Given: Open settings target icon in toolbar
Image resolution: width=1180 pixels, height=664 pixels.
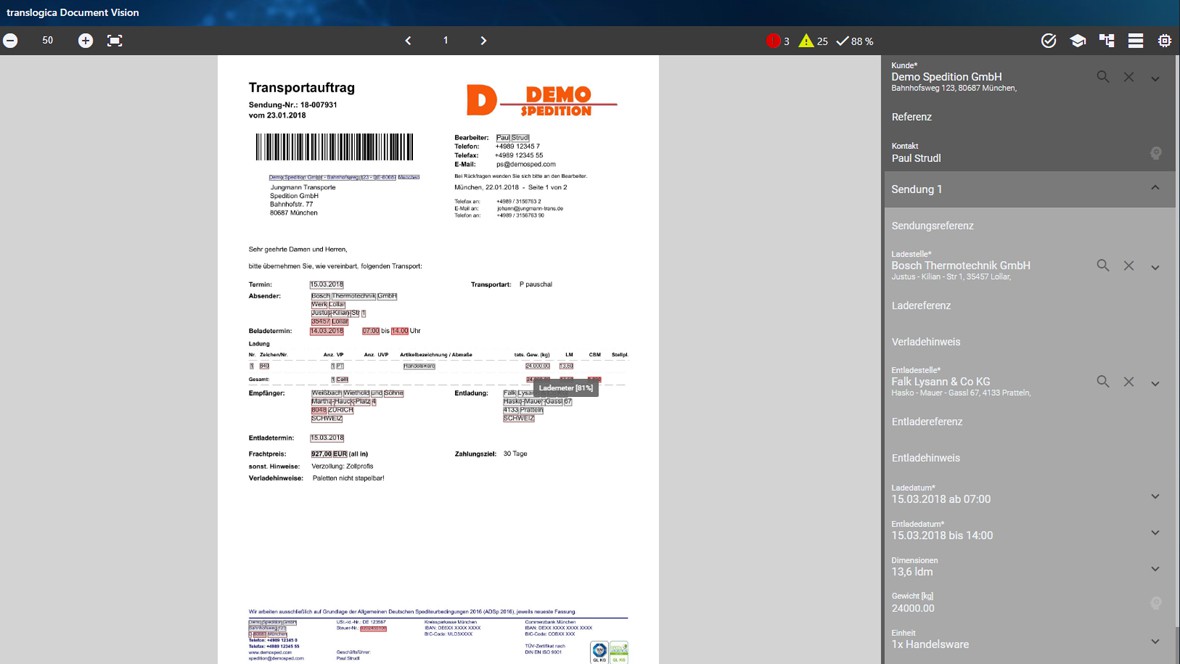Looking at the screenshot, I should click(x=1164, y=41).
